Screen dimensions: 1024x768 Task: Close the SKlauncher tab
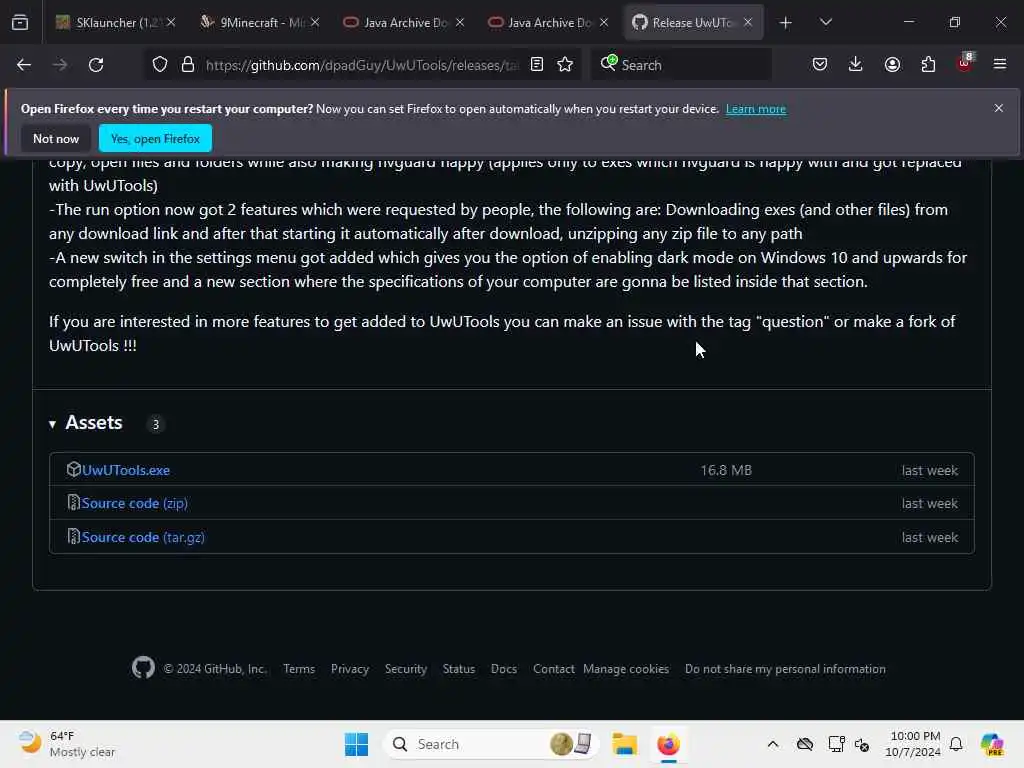tap(171, 23)
